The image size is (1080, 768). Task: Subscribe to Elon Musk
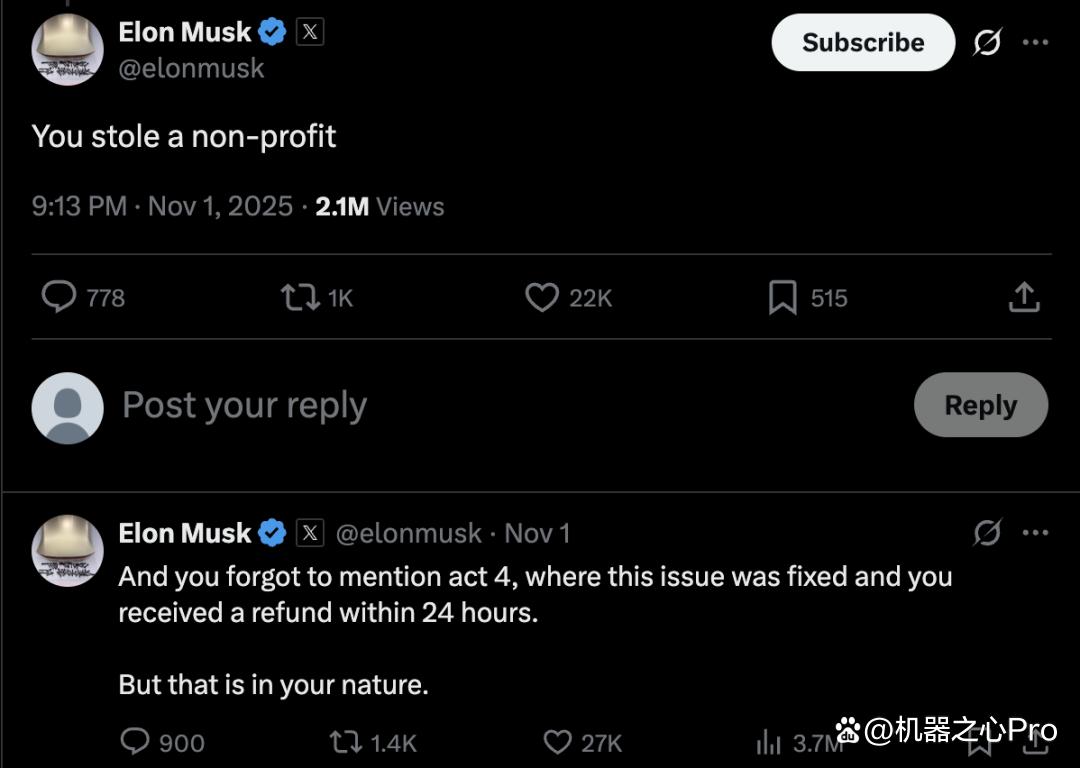click(863, 43)
